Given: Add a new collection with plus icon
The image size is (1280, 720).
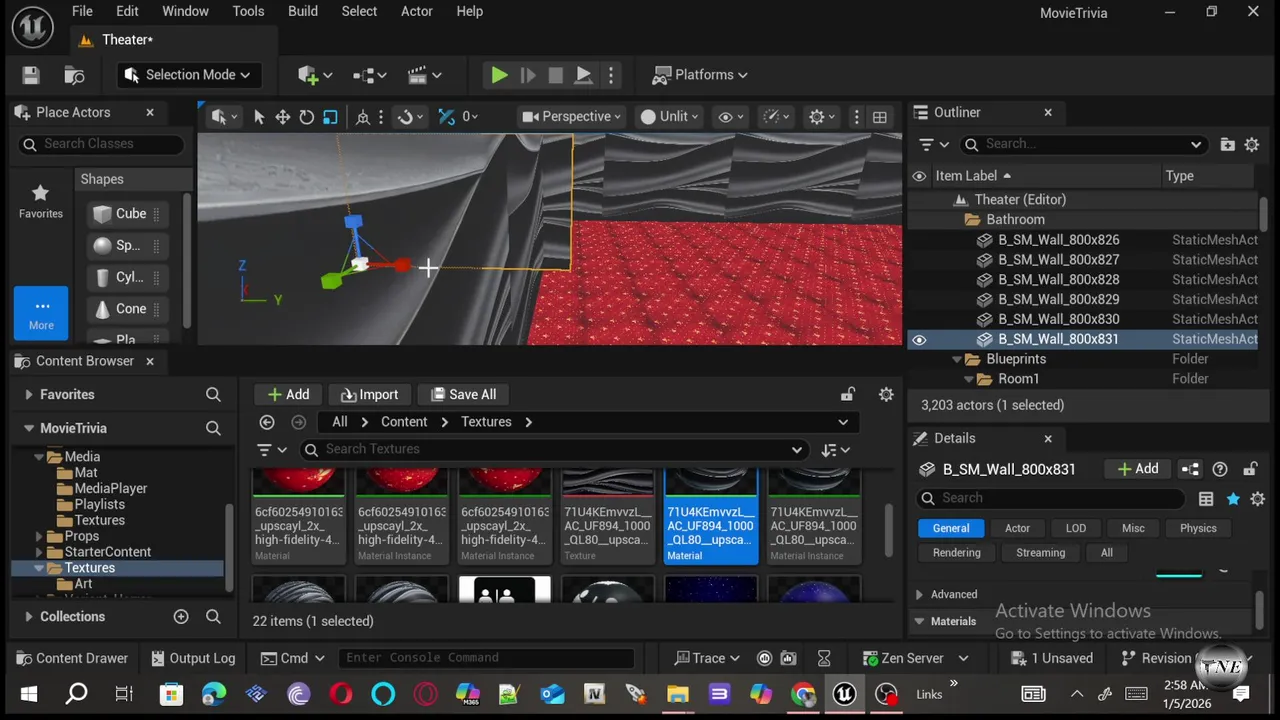Looking at the screenshot, I should [x=181, y=617].
